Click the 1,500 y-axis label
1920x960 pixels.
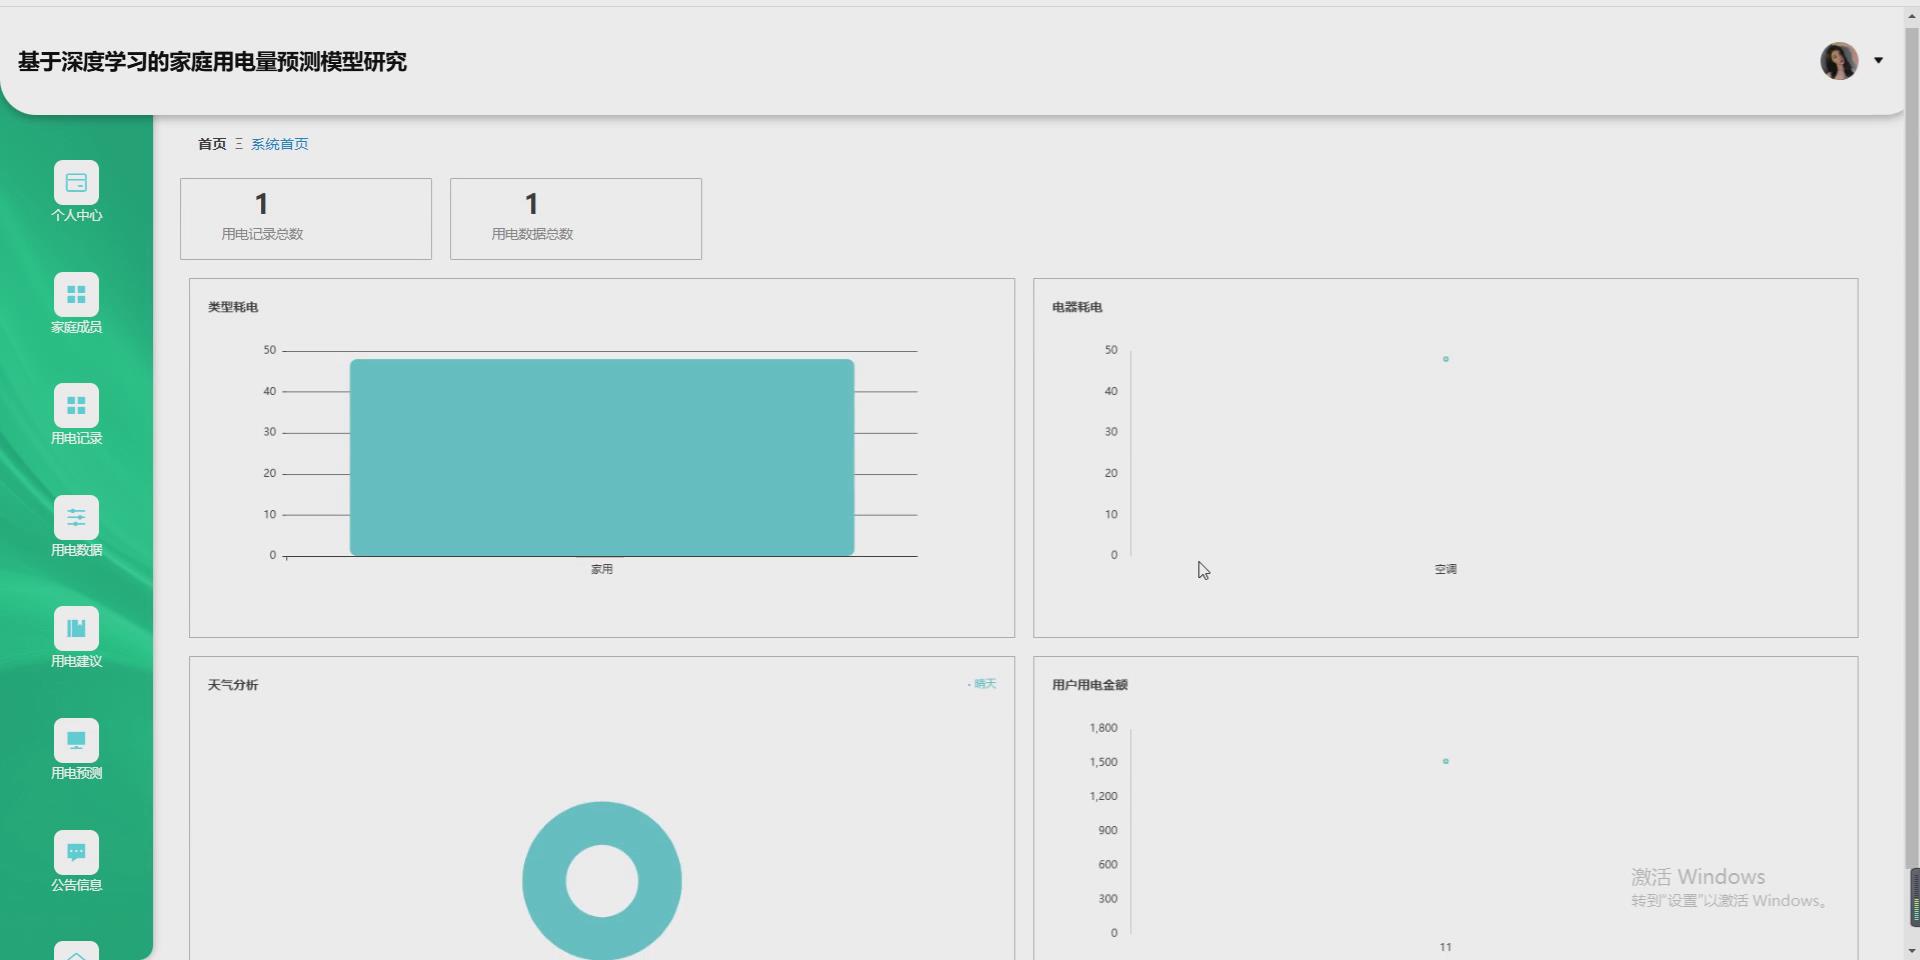[1104, 762]
